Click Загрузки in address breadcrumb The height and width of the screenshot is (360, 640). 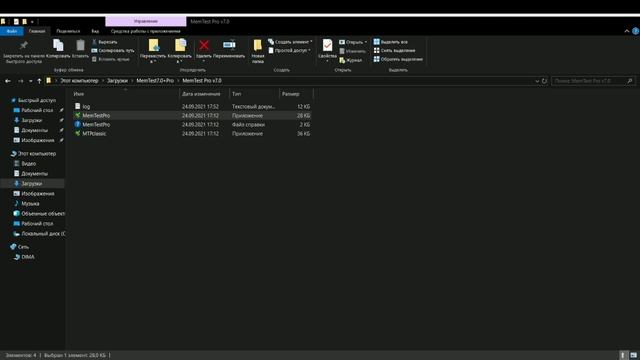(118, 81)
